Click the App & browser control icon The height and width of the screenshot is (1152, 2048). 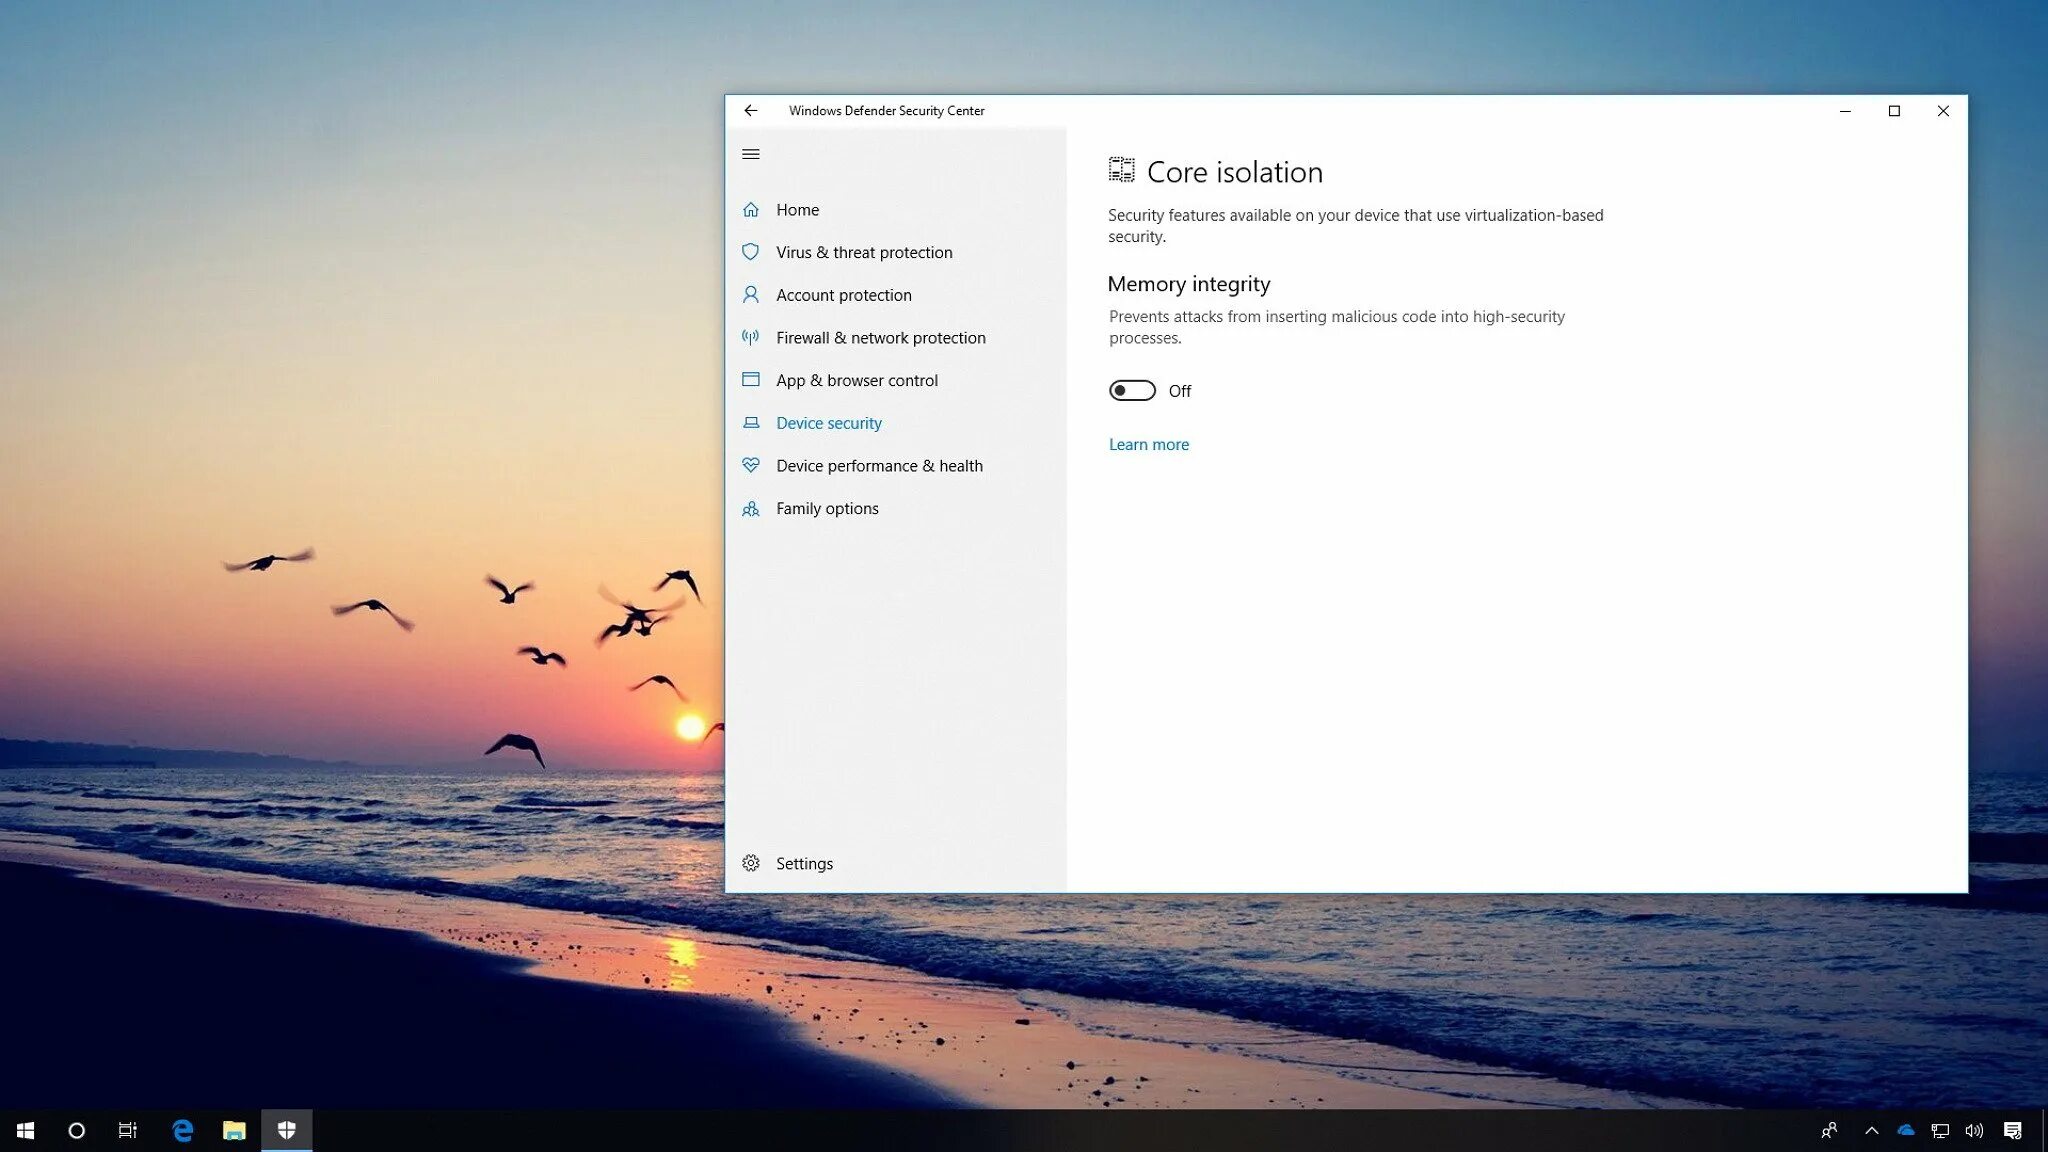point(750,380)
